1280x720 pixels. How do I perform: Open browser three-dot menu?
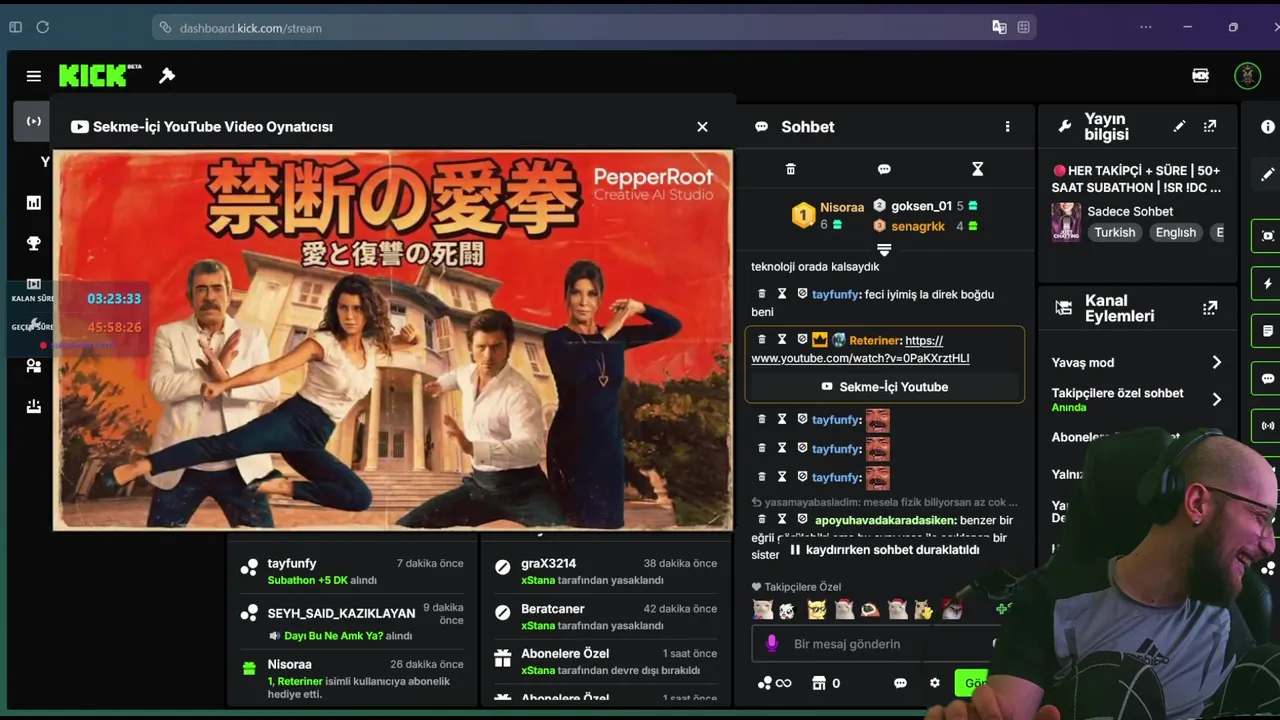tap(1146, 27)
